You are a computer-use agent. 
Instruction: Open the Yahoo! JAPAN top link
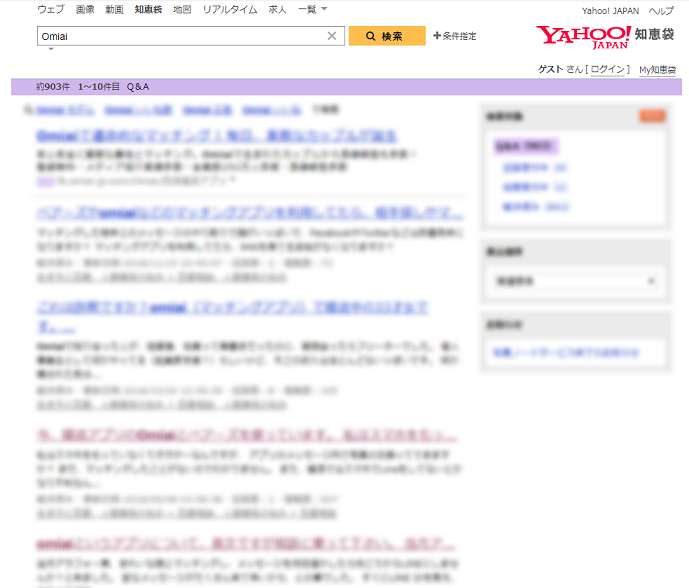pyautogui.click(x=610, y=11)
